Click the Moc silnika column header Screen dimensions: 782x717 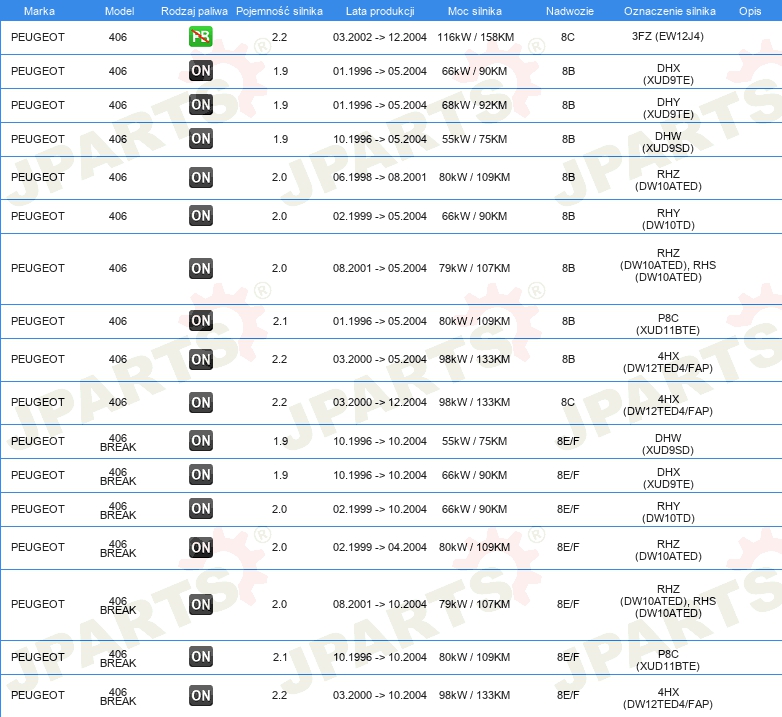[x=474, y=10]
